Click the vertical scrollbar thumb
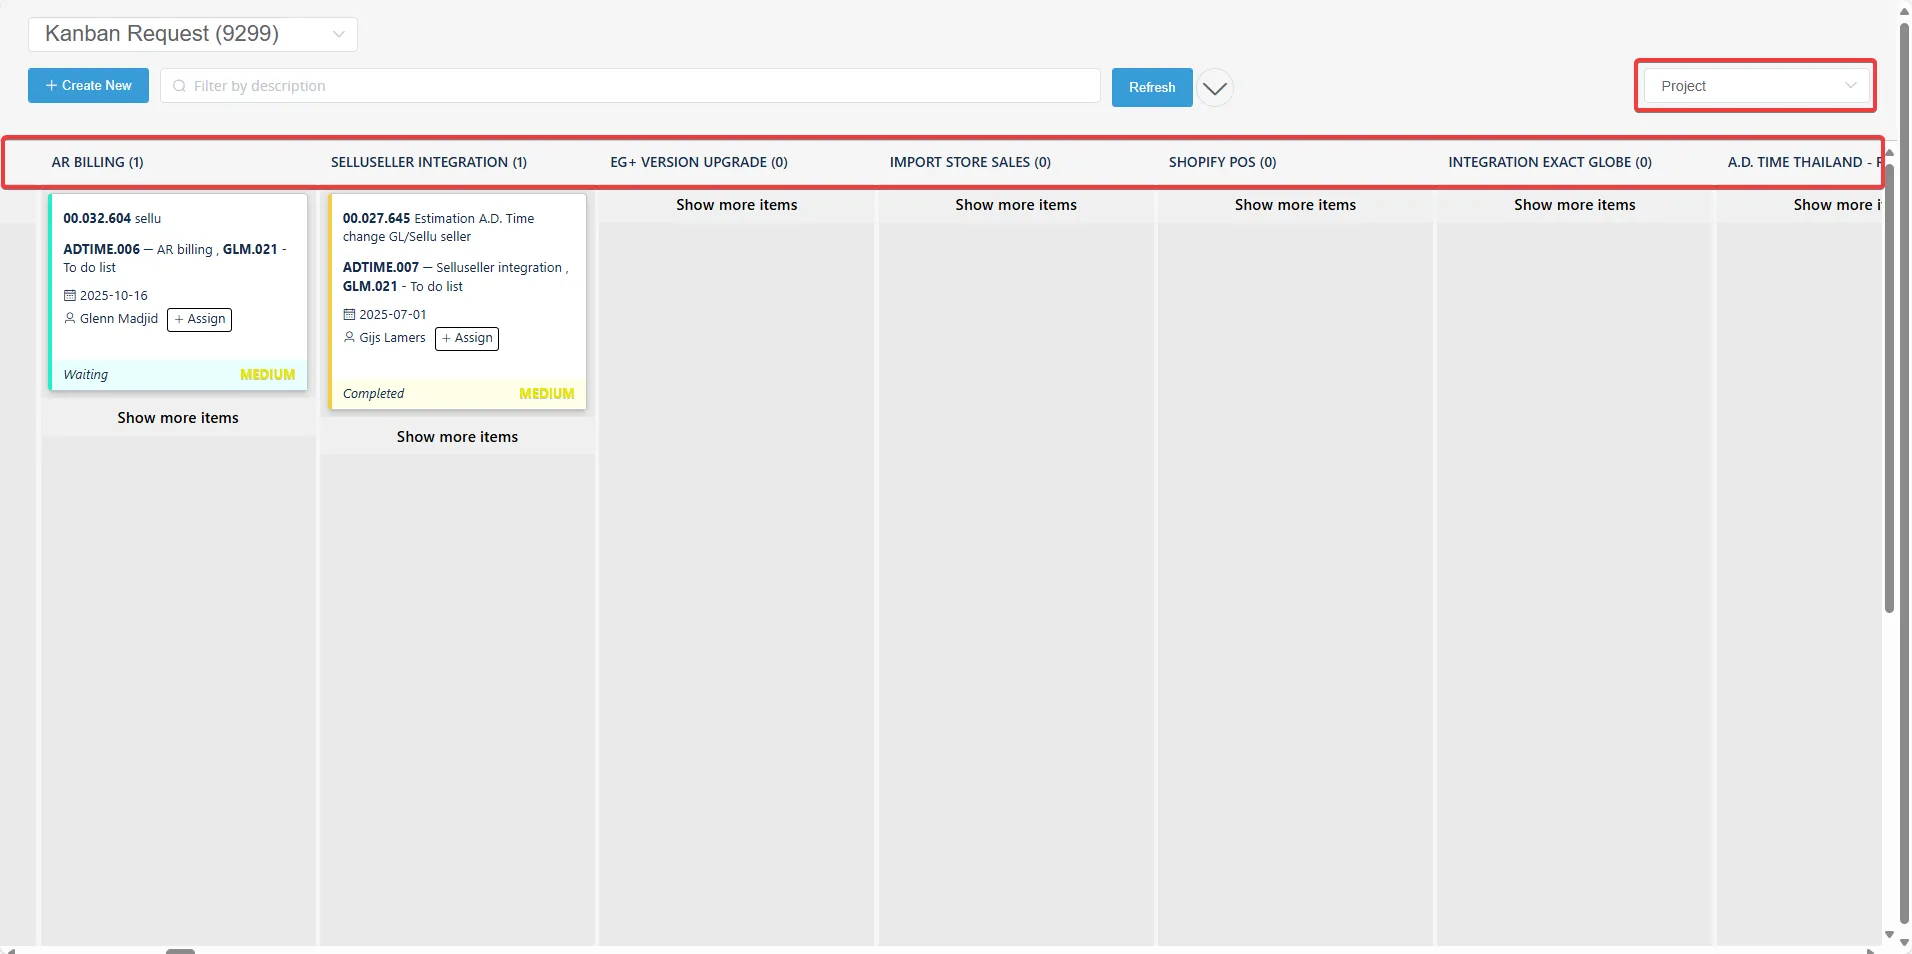1912x954 pixels. [x=1889, y=380]
